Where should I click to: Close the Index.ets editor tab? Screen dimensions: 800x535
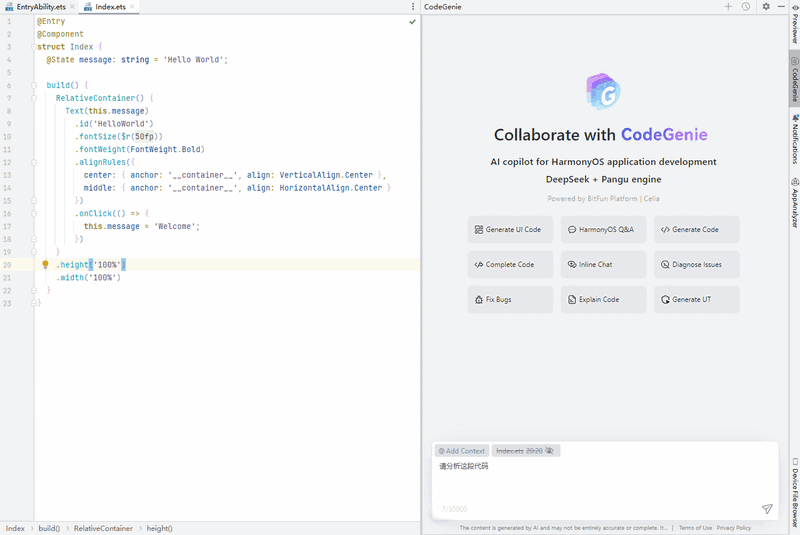133,7
